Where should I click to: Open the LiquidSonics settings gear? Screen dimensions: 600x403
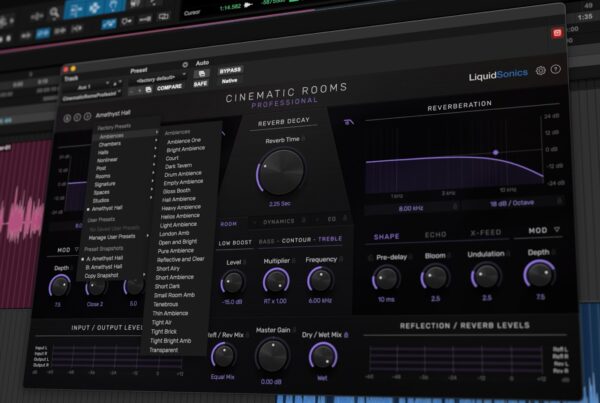click(x=540, y=70)
